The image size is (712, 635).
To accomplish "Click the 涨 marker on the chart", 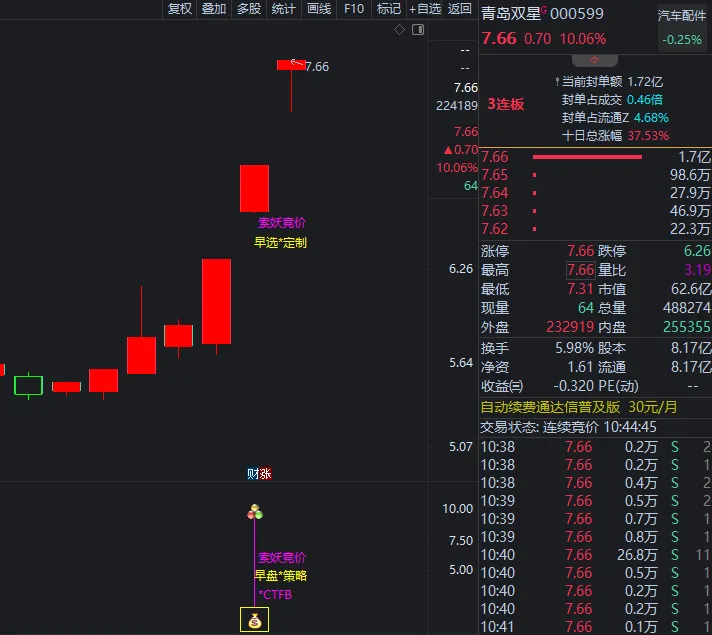I will (265, 474).
